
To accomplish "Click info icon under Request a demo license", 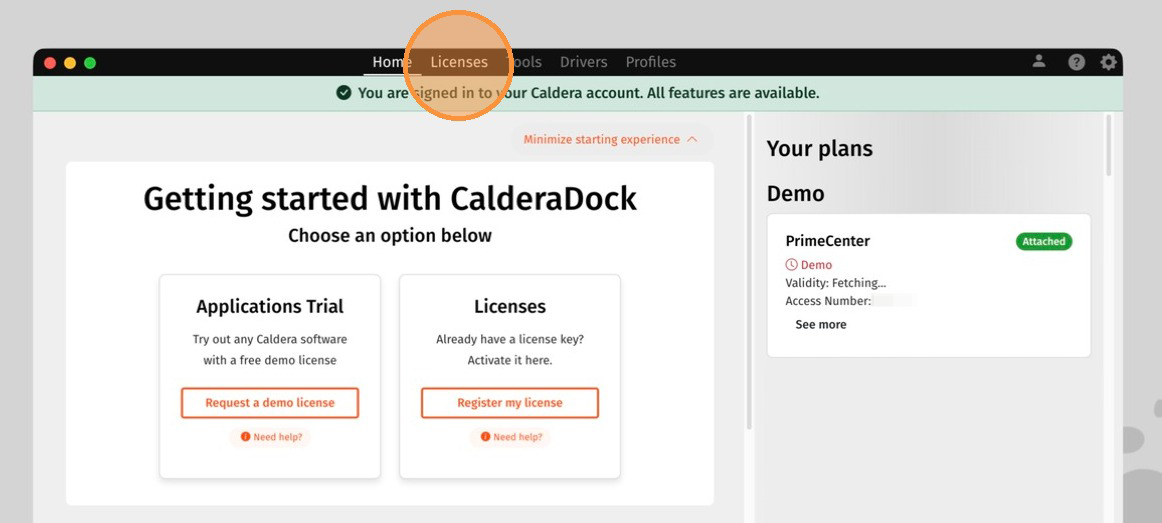I will 245,437.
